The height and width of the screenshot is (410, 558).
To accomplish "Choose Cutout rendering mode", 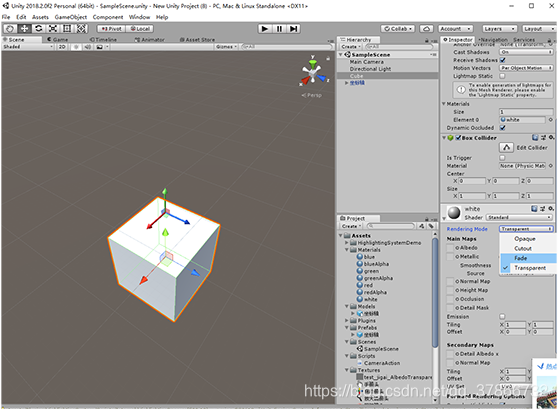I will point(523,248).
